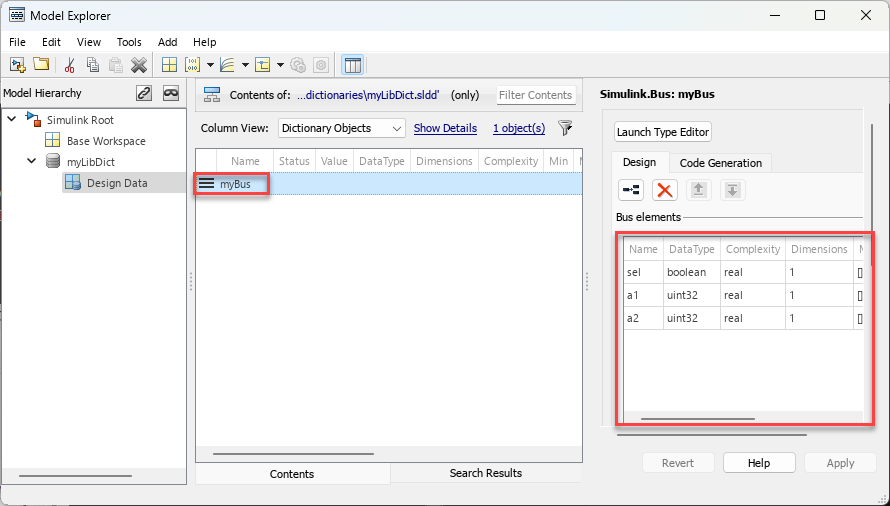Click the folder Open icon in toolbar
The image size is (890, 506).
click(41, 65)
